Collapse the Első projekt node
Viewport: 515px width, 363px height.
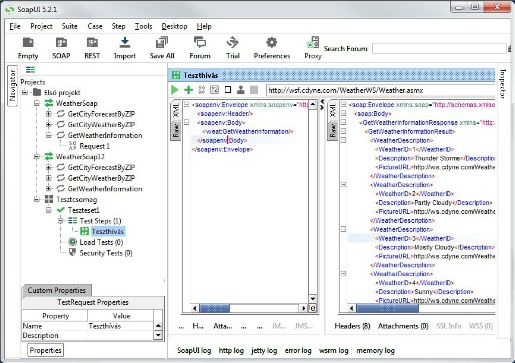[x=25, y=92]
